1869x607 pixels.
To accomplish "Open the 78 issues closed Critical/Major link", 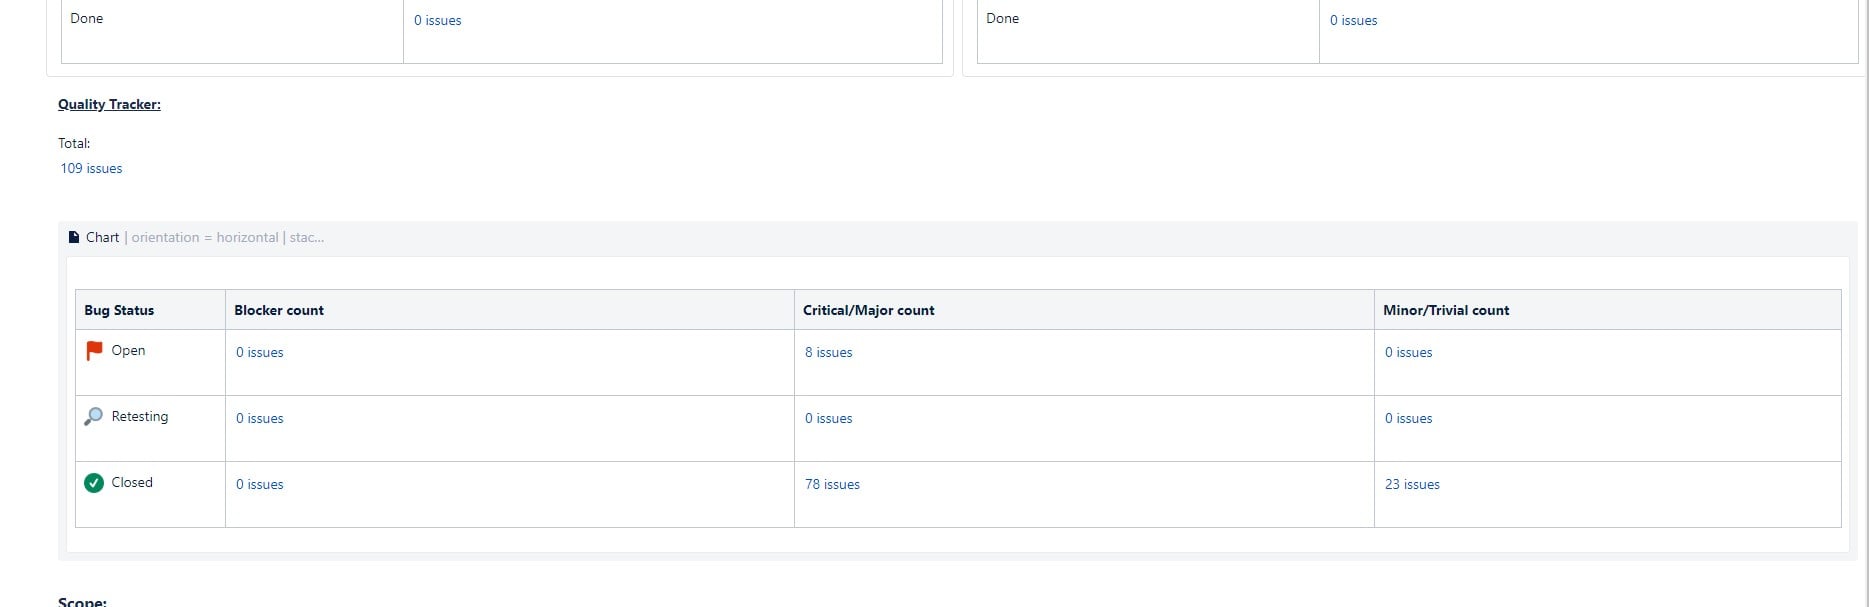I will pos(832,484).
